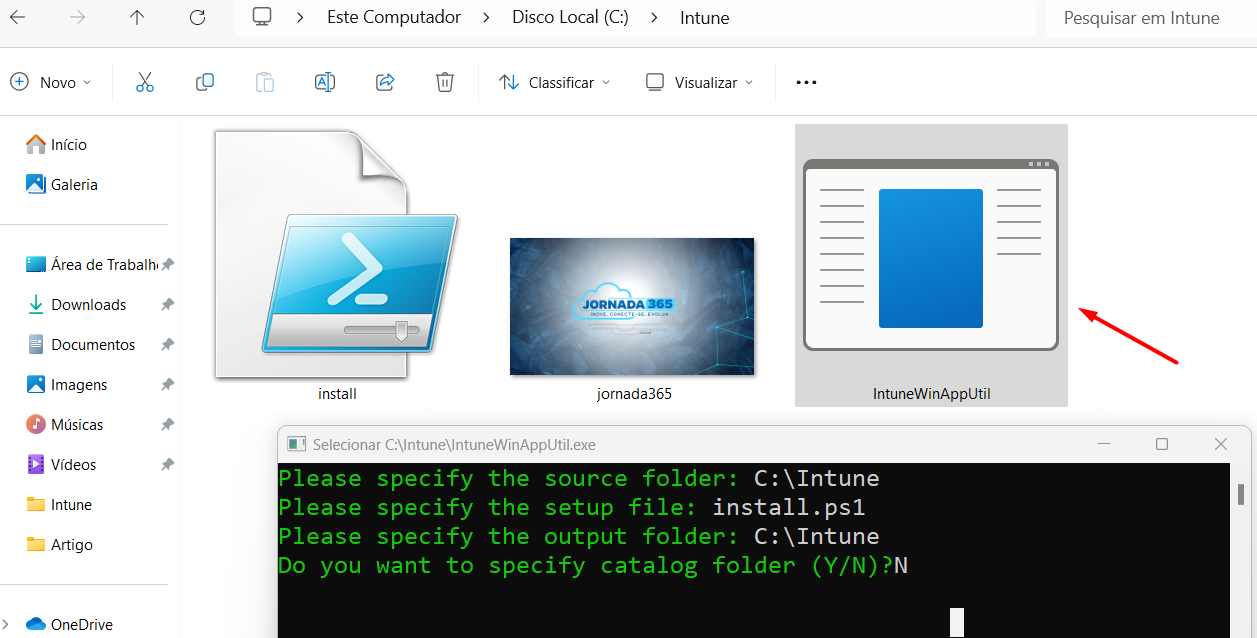Select the jornada365 image thumbnail
1257x638 pixels.
point(632,306)
